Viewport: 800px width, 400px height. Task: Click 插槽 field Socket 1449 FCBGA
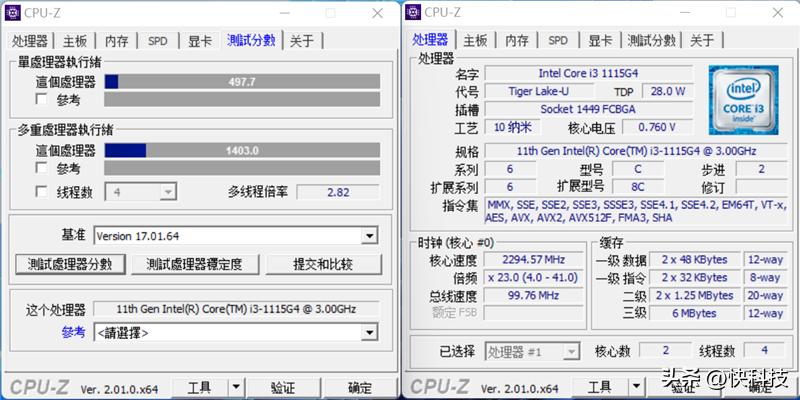point(589,109)
